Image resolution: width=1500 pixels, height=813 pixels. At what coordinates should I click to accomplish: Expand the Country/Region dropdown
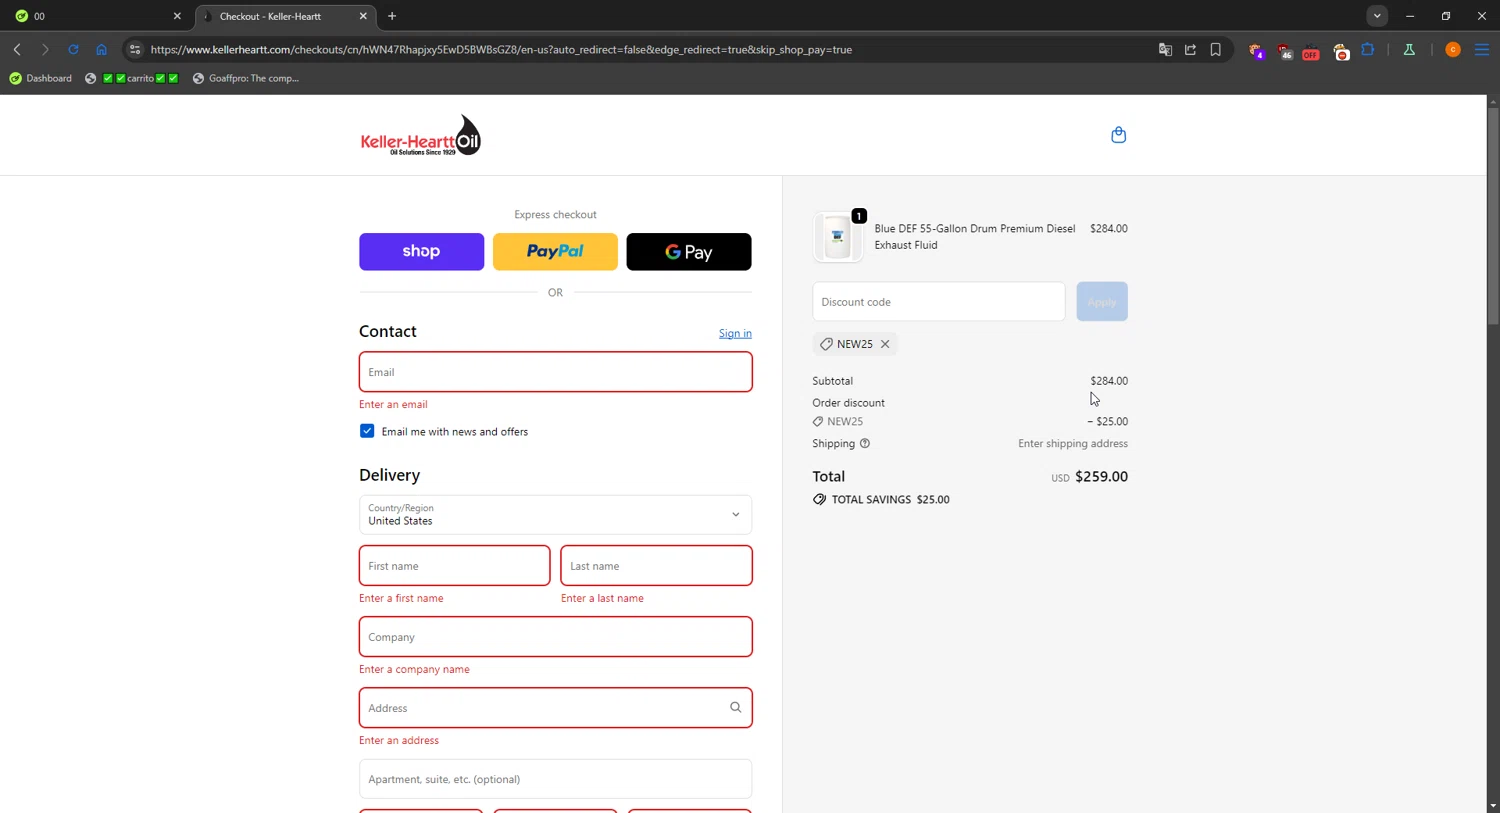[555, 515]
